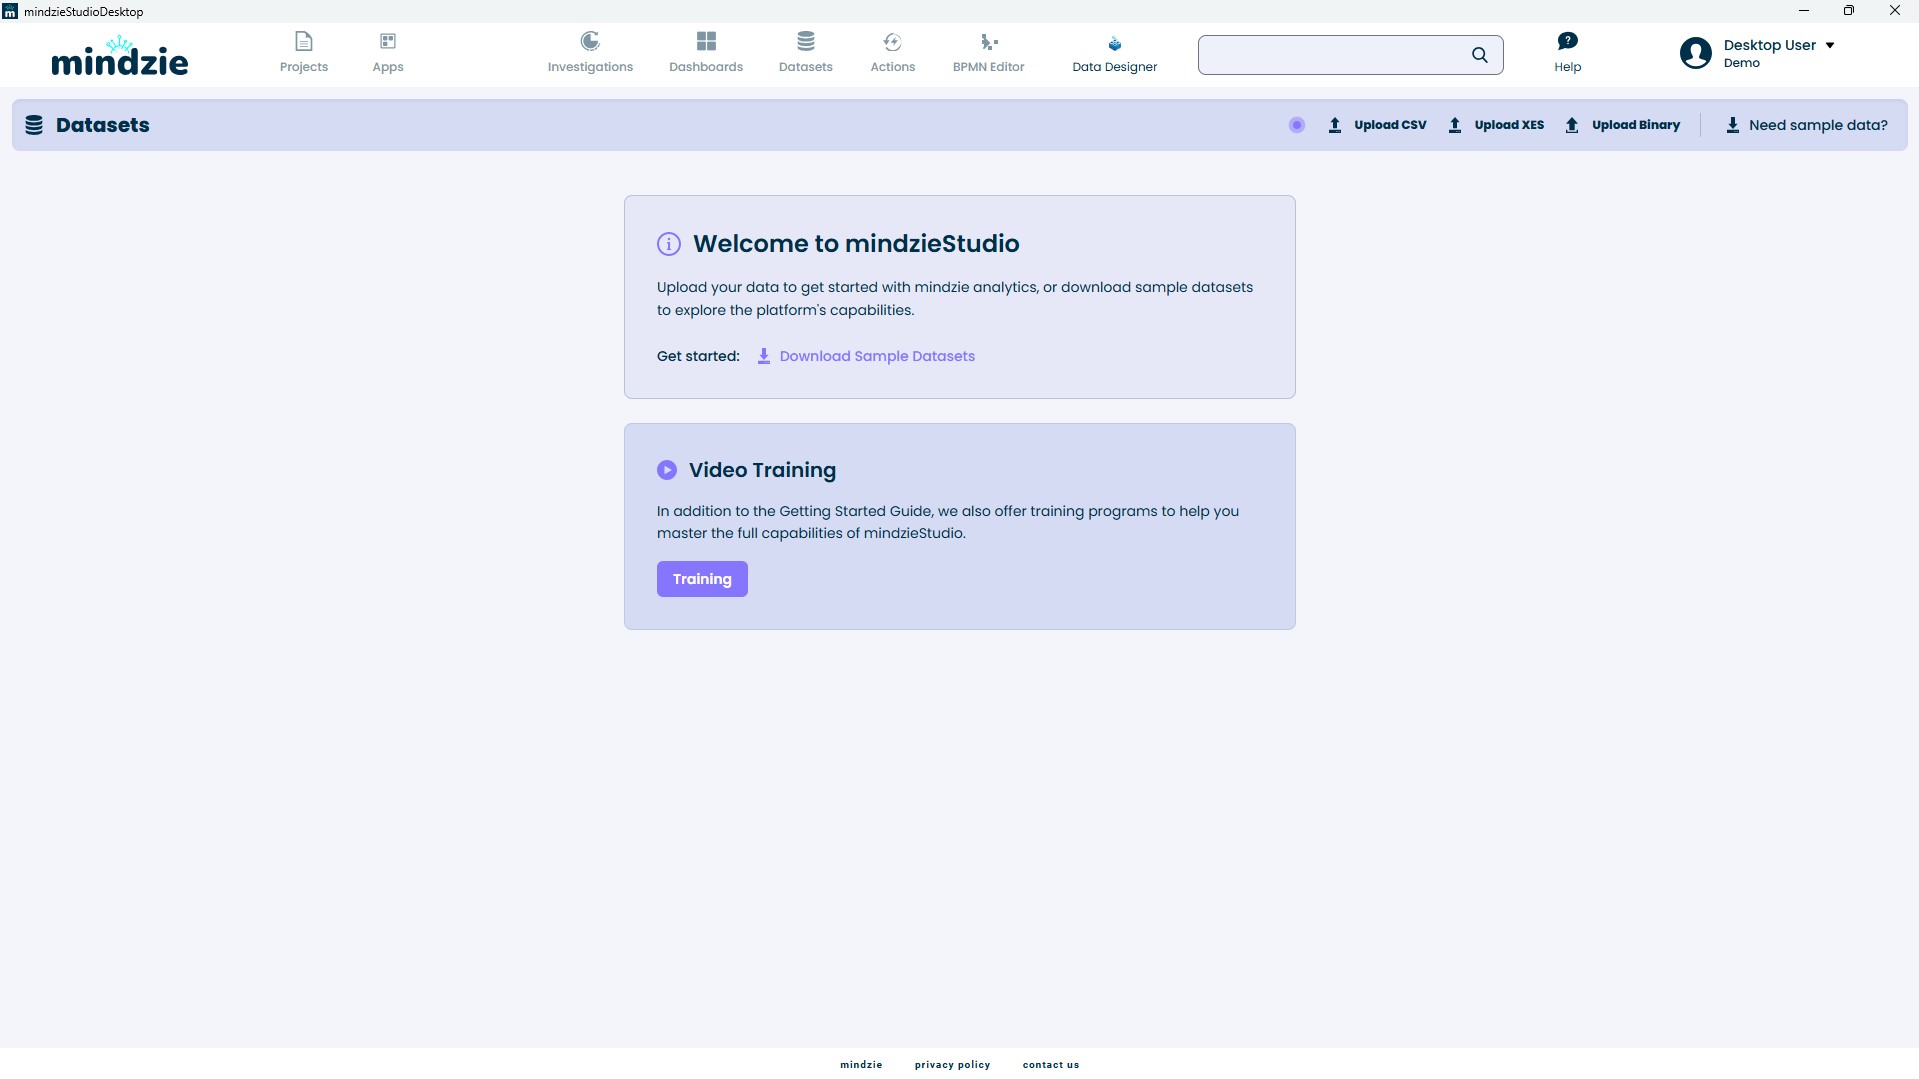Screen dimensions: 1919x1079
Task: Click the search magnifier icon
Action: point(1480,55)
